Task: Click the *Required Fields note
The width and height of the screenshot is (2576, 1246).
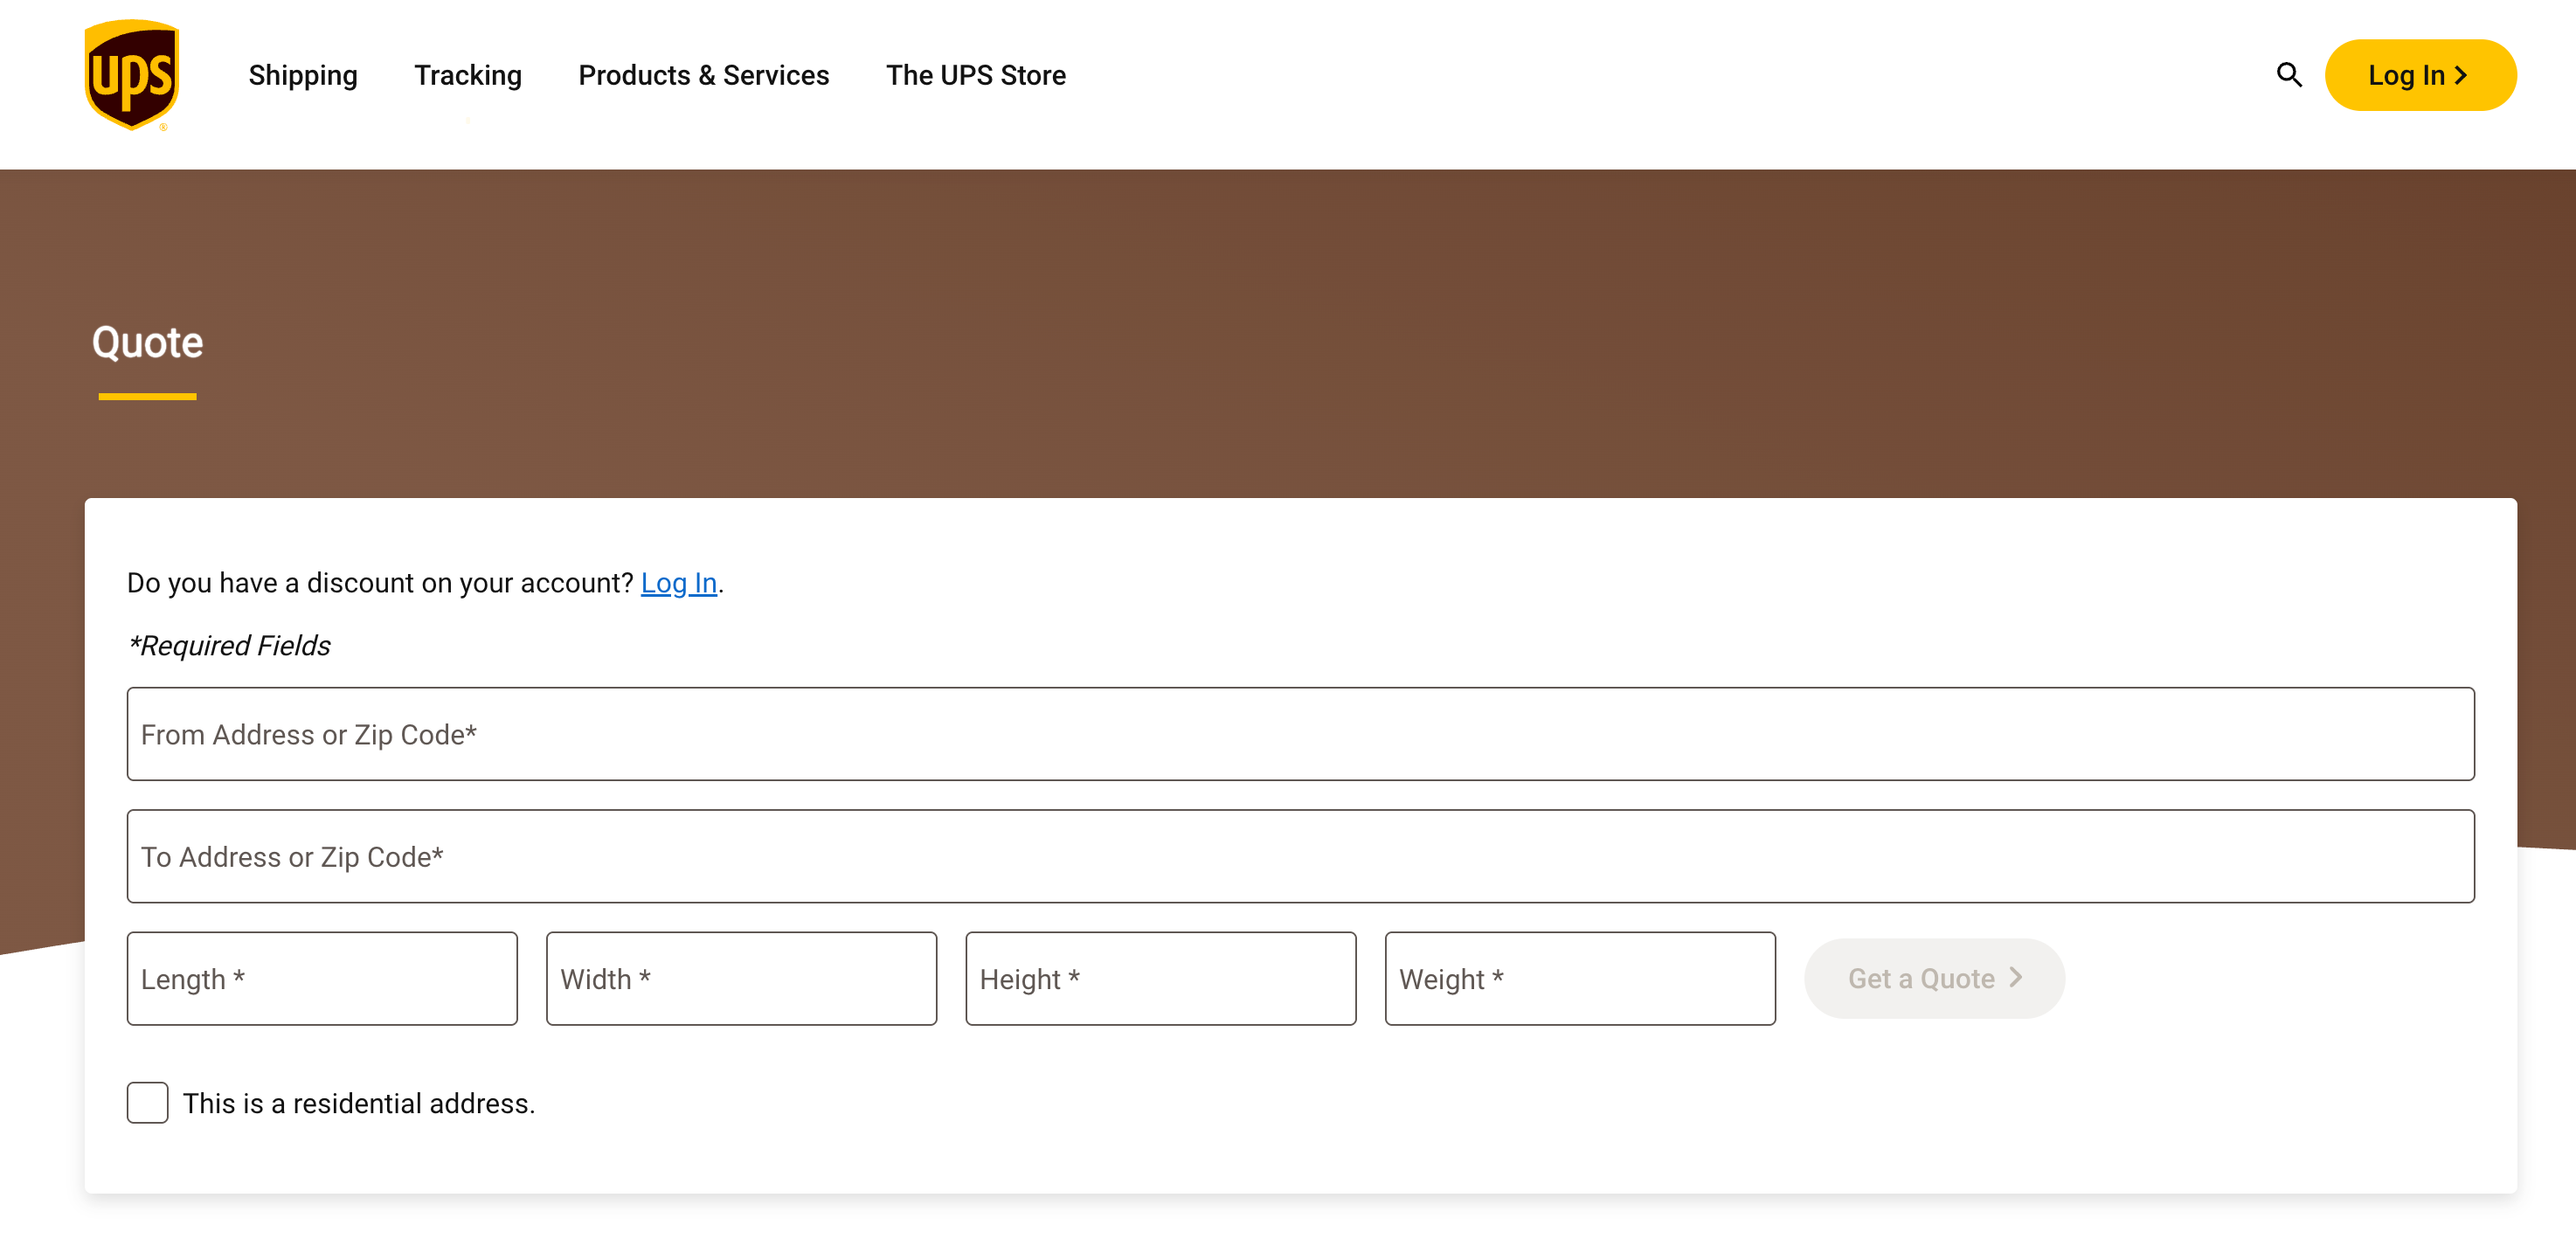Action: click(229, 645)
